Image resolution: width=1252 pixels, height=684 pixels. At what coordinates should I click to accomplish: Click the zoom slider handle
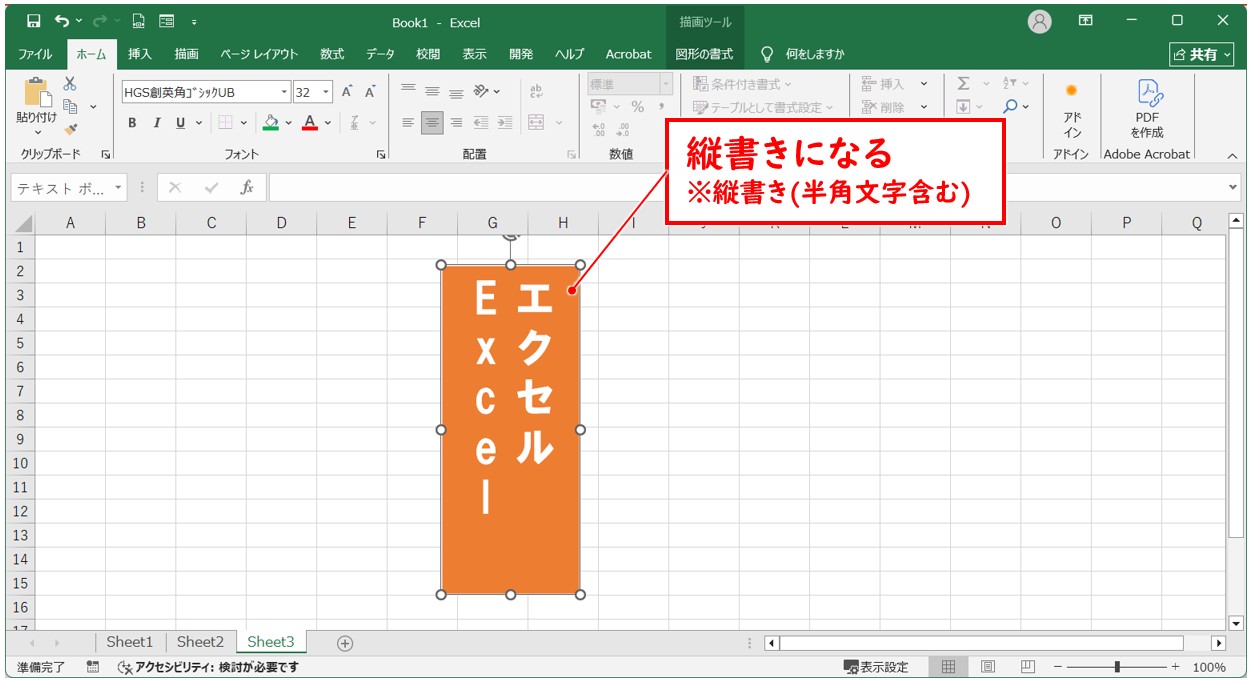click(1117, 667)
